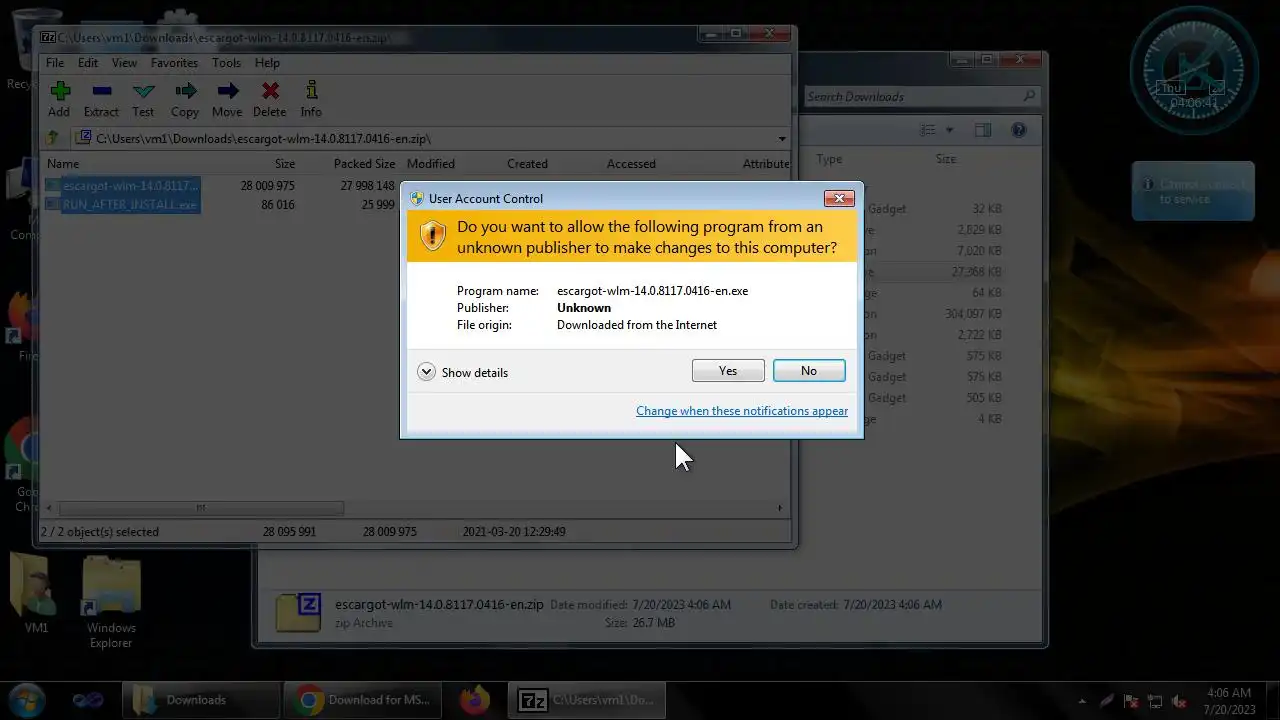1280x720 pixels.
Task: Sort by Created column in 7-Zip
Action: [527, 164]
